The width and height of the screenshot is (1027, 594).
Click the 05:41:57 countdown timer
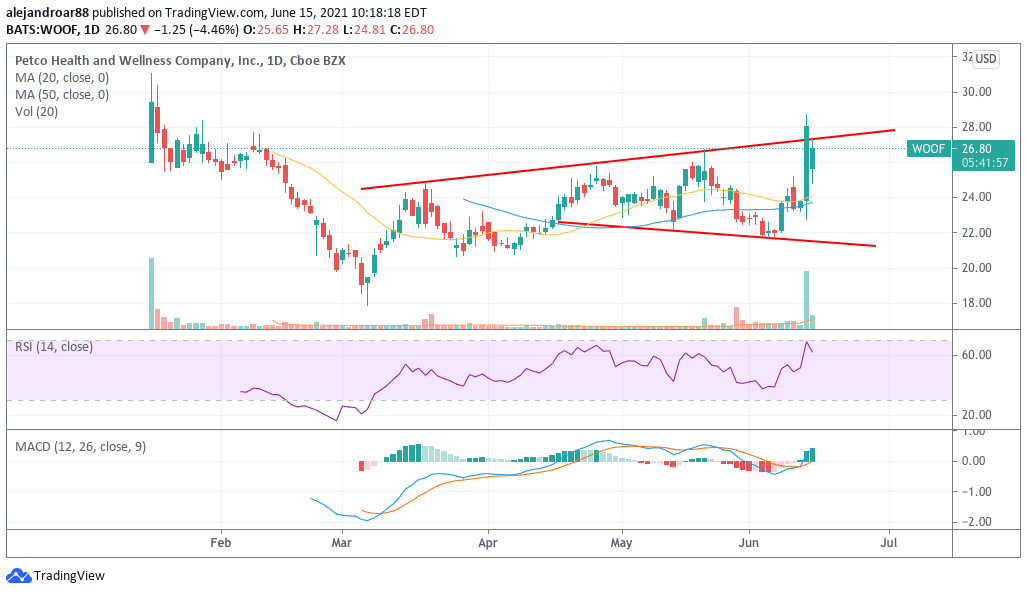984,162
